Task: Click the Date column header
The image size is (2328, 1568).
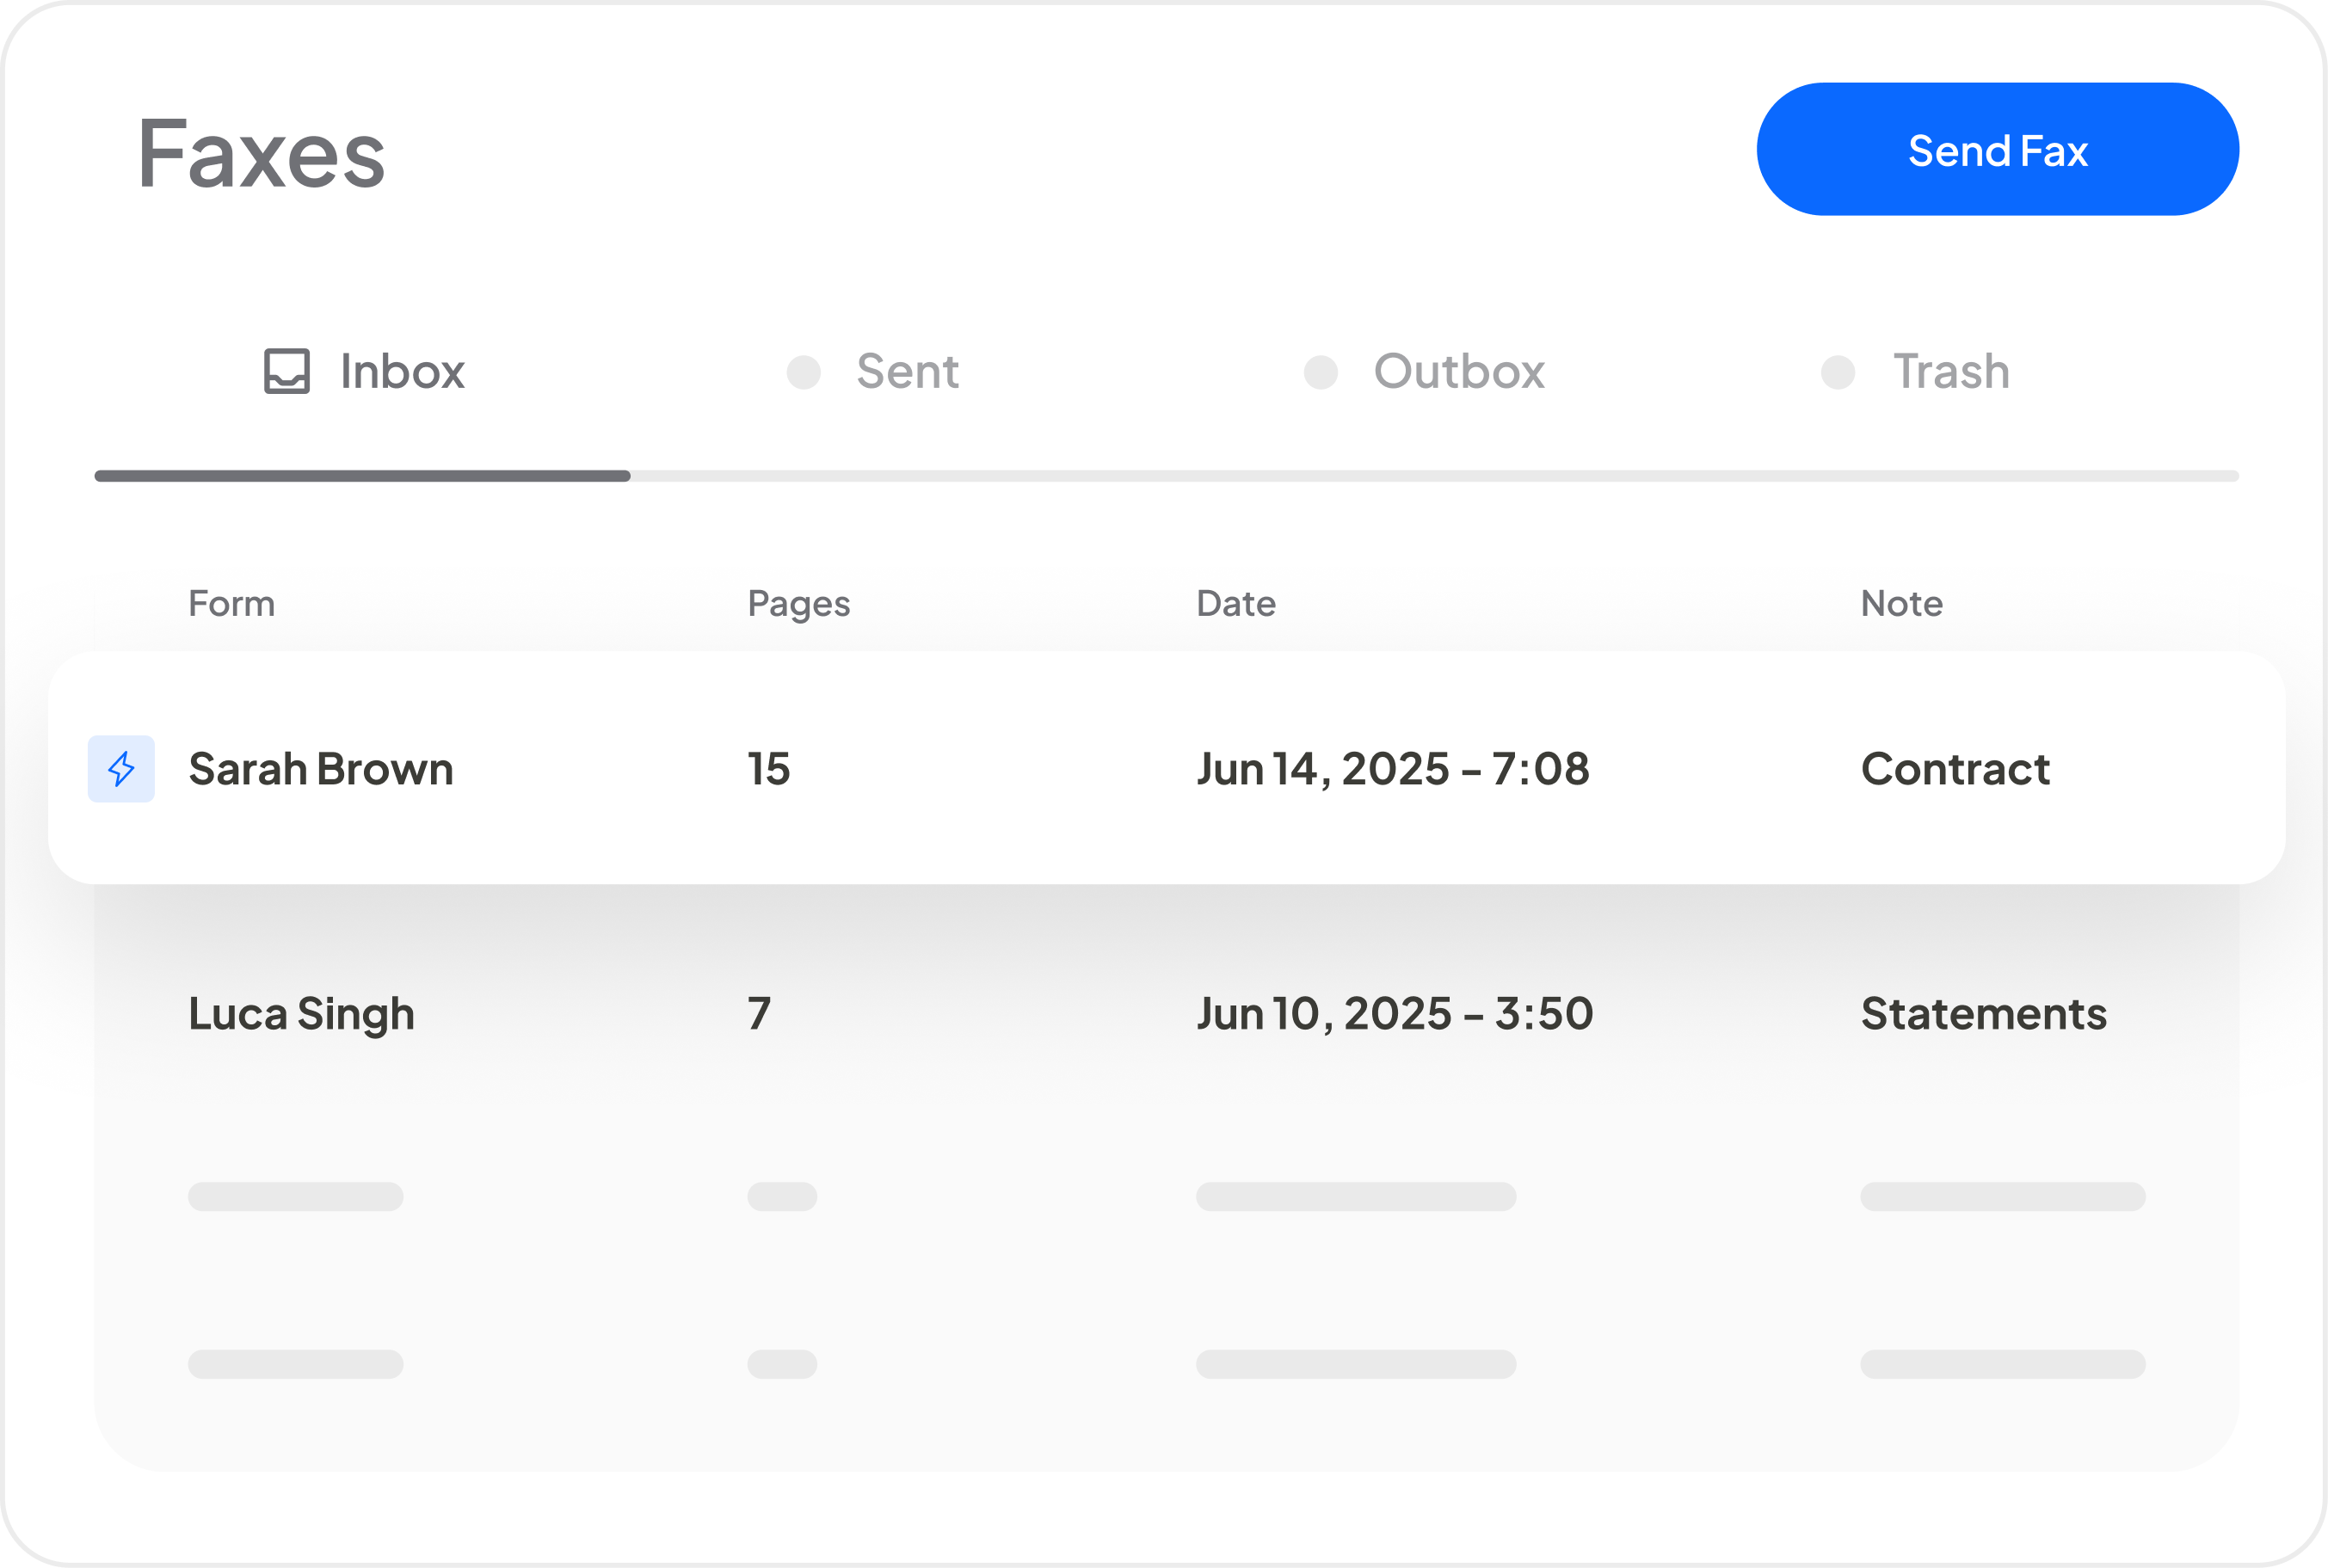Action: click(x=1235, y=604)
